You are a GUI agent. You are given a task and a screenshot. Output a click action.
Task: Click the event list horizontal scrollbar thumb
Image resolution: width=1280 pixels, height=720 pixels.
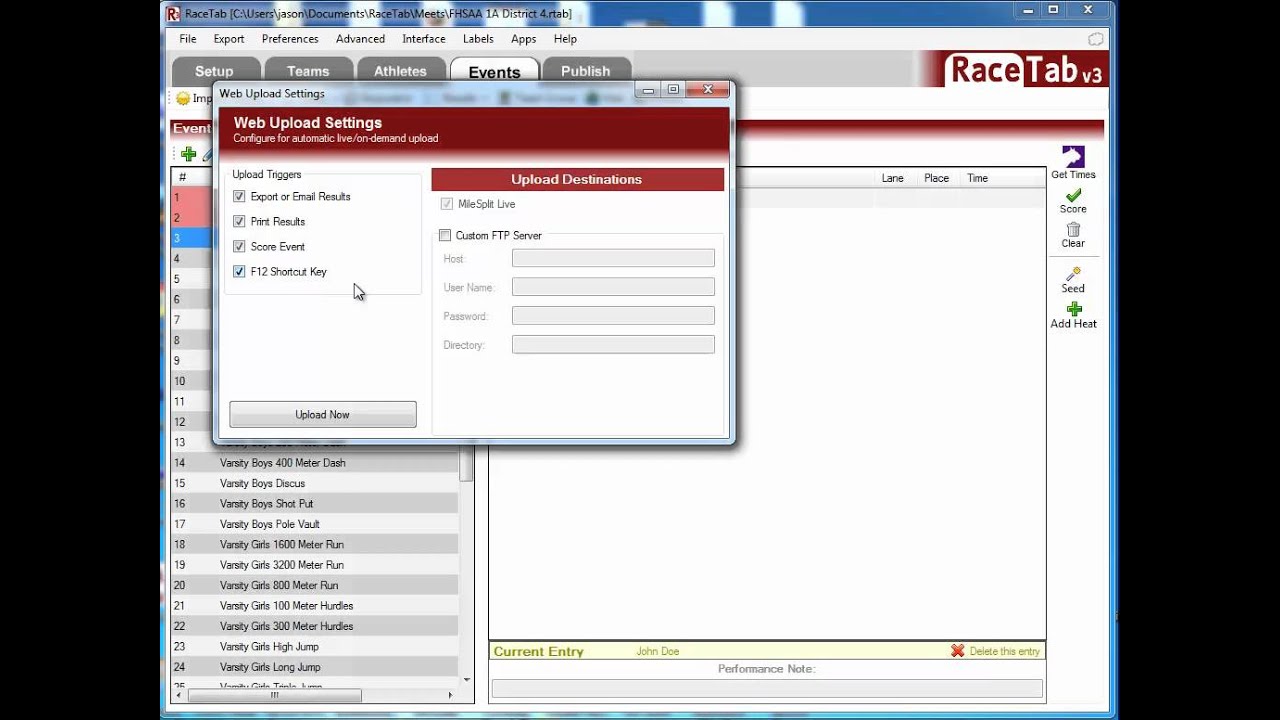pos(274,694)
